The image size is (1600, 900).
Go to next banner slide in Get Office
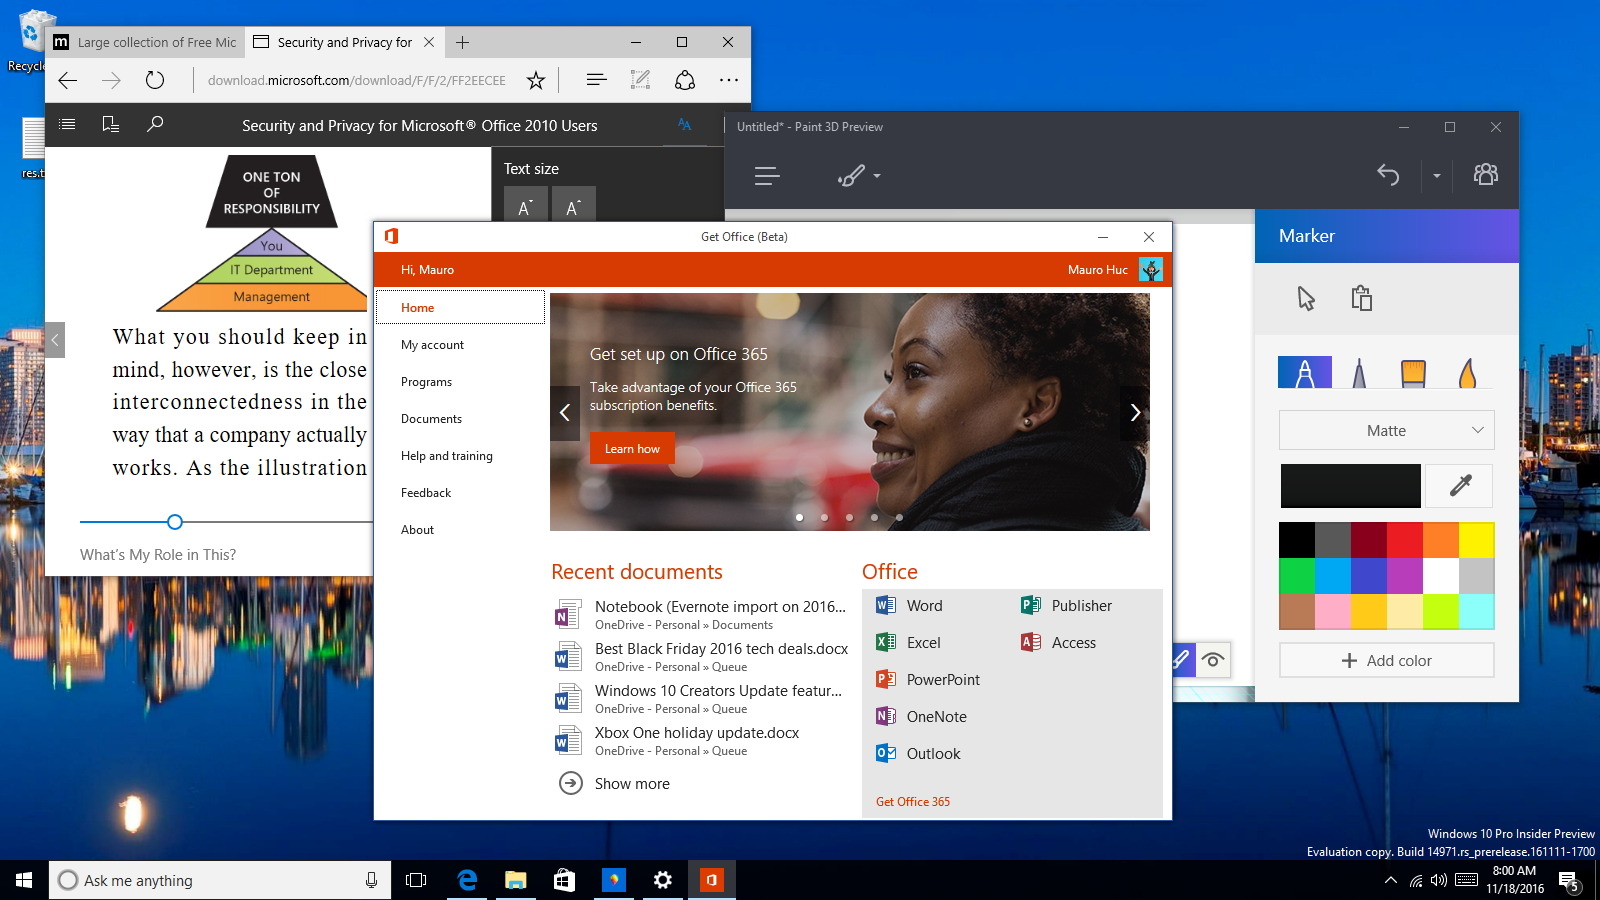click(1135, 413)
